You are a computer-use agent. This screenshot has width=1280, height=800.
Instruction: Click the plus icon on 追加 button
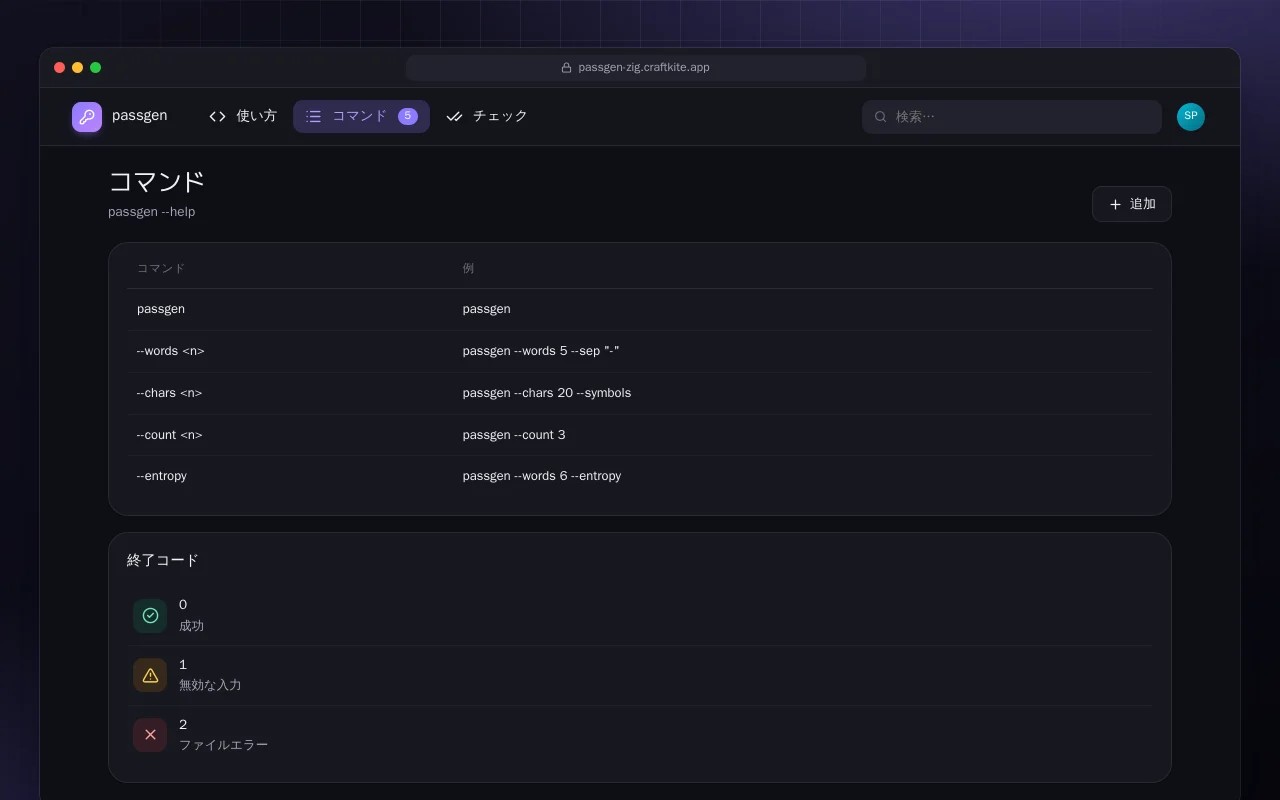tap(1115, 204)
